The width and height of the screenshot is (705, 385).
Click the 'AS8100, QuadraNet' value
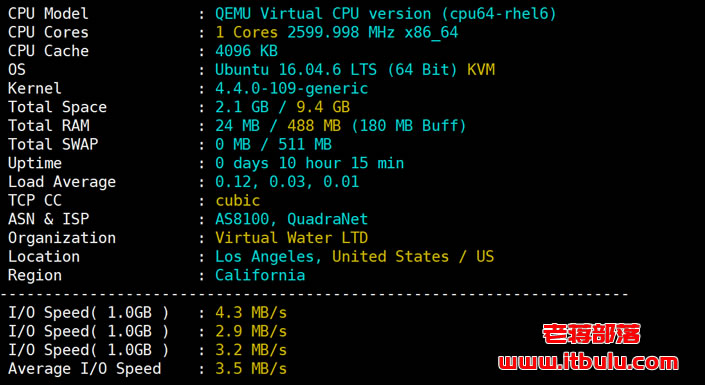click(x=291, y=220)
